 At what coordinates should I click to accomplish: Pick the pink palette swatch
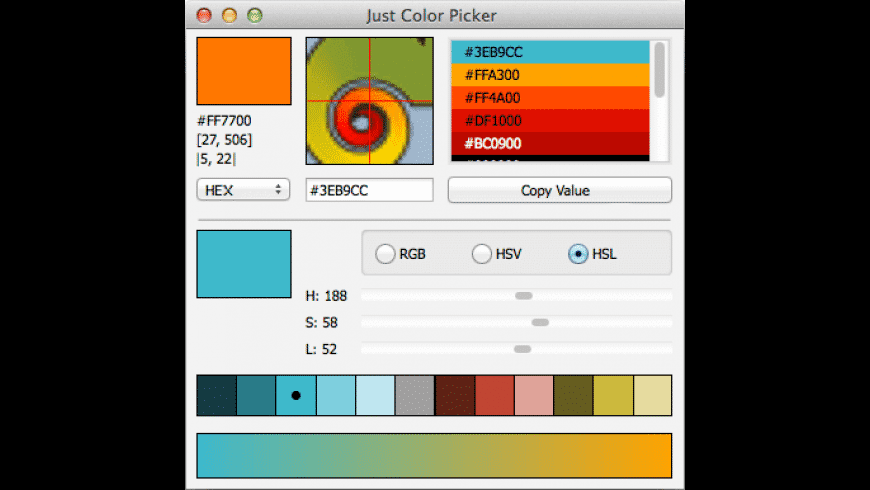pyautogui.click(x=534, y=396)
